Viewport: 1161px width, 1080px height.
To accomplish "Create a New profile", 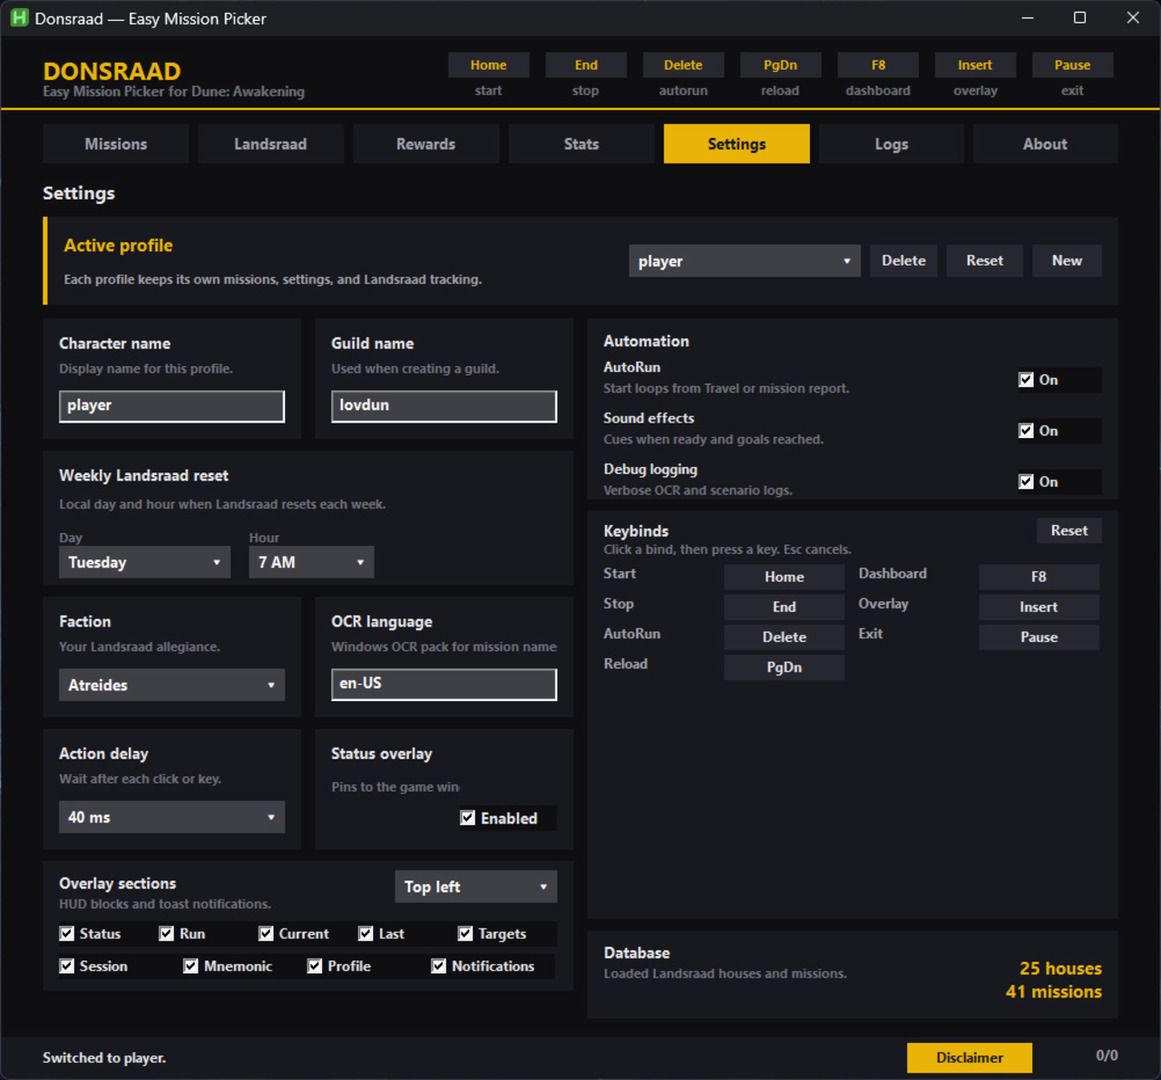I will point(1067,261).
